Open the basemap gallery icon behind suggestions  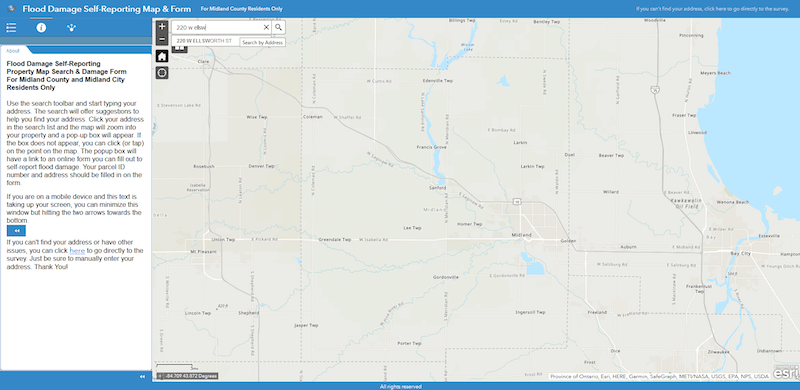pyautogui.click(x=180, y=49)
